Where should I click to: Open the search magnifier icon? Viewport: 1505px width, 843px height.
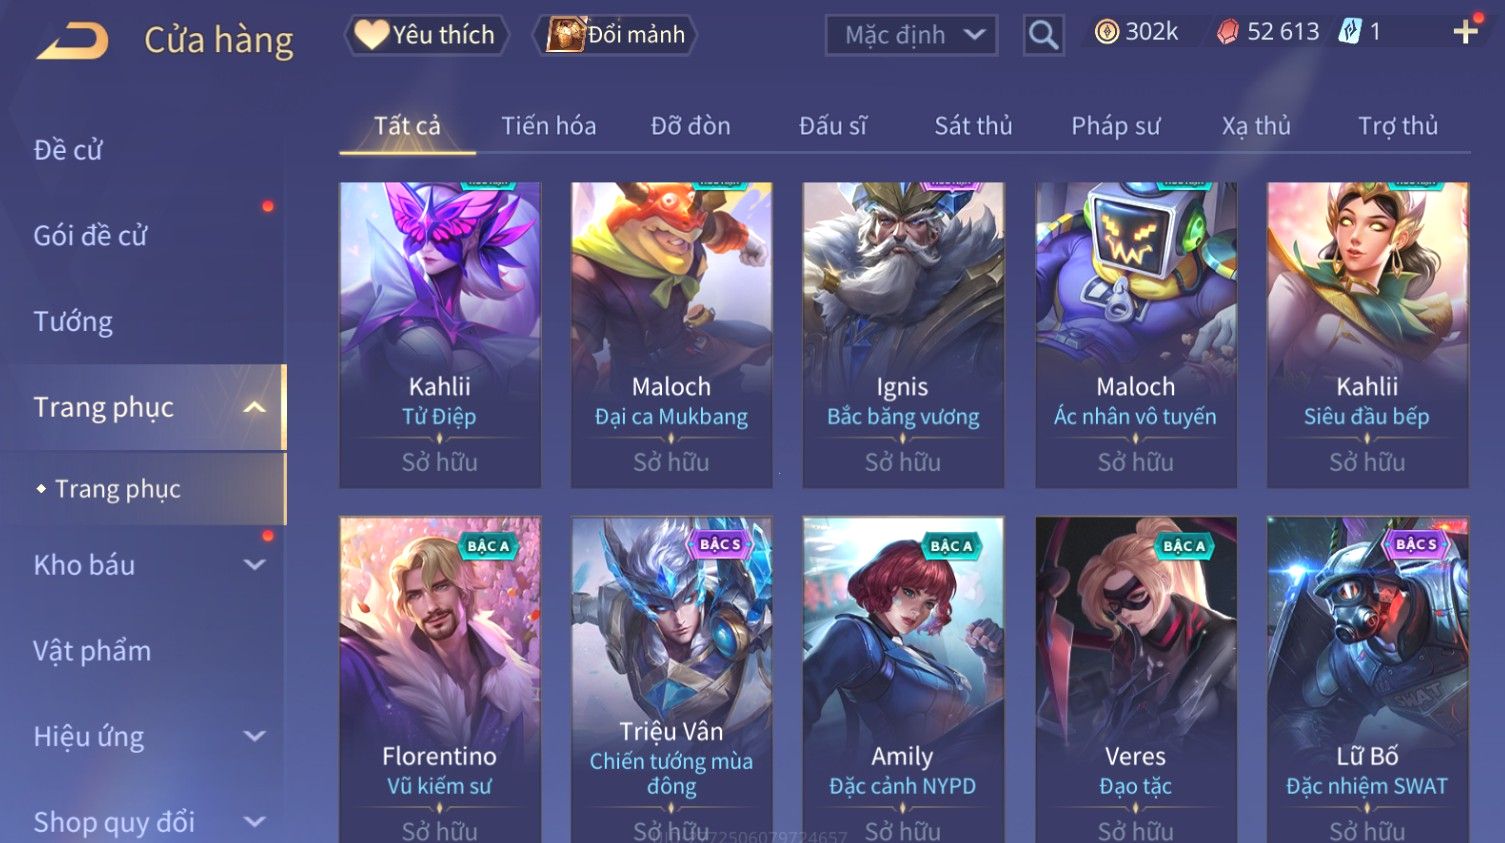[x=1043, y=36]
